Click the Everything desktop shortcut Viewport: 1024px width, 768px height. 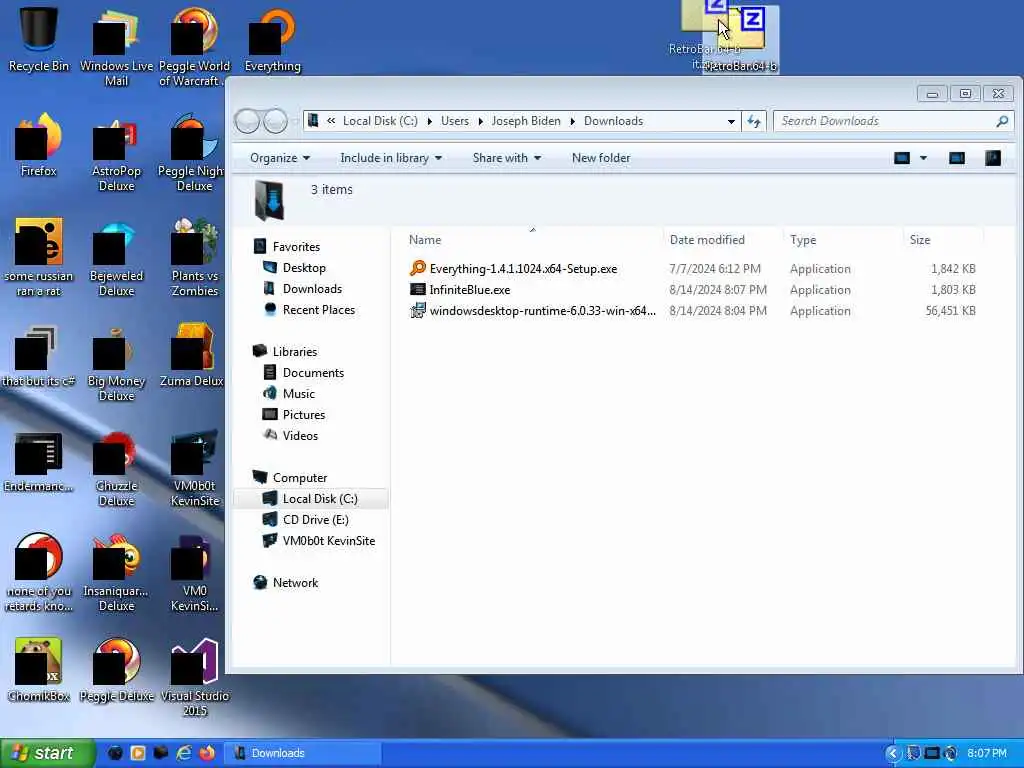(x=272, y=39)
